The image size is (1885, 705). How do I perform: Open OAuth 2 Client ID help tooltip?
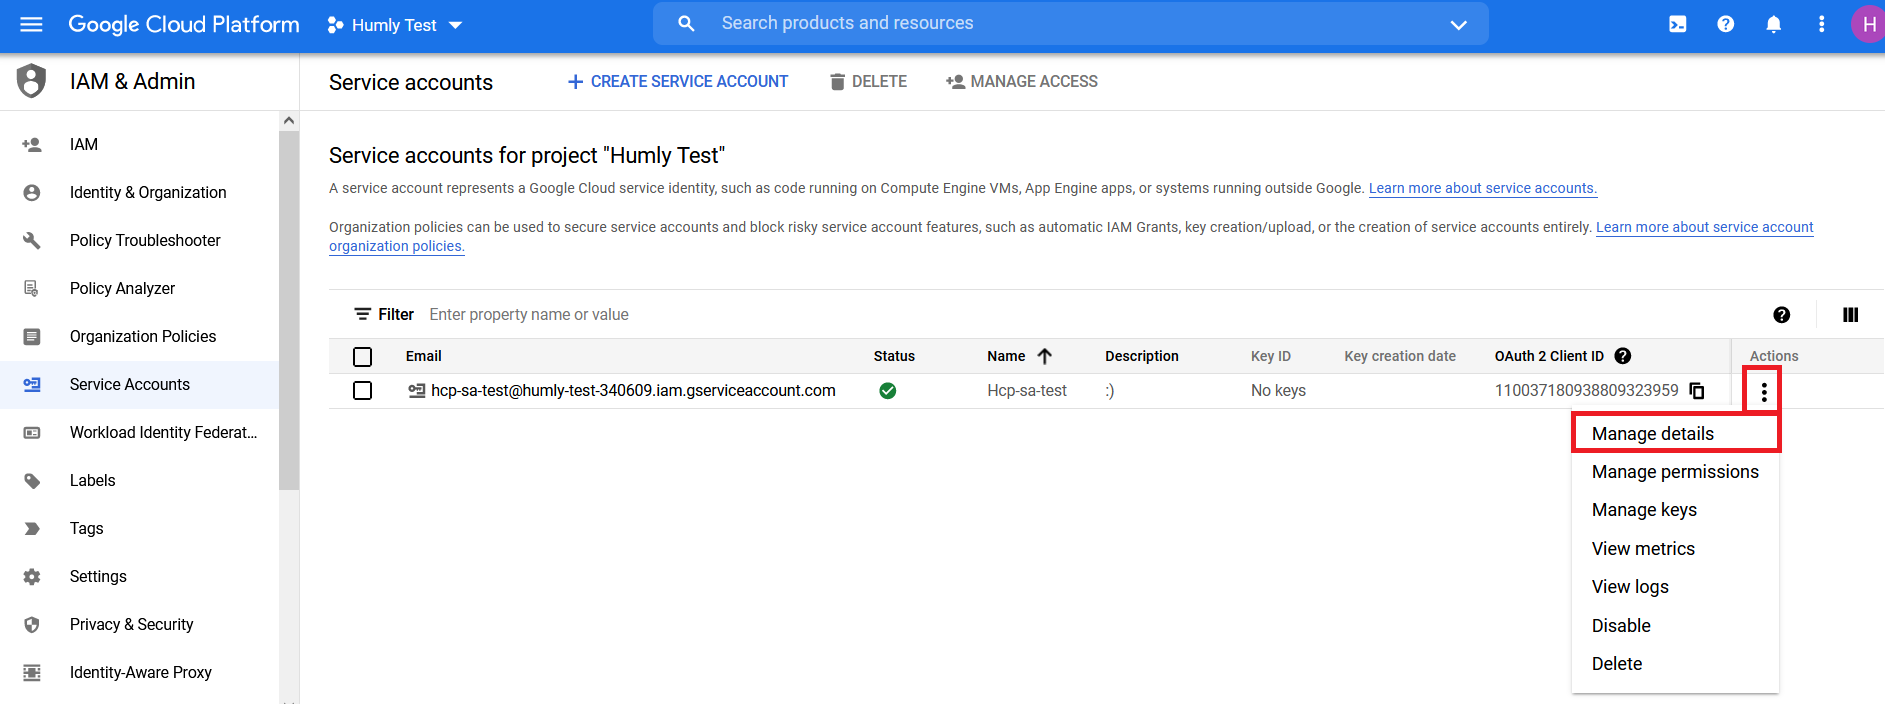(x=1623, y=356)
